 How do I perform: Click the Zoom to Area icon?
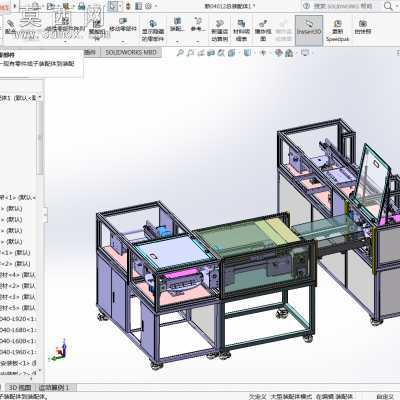191,53
